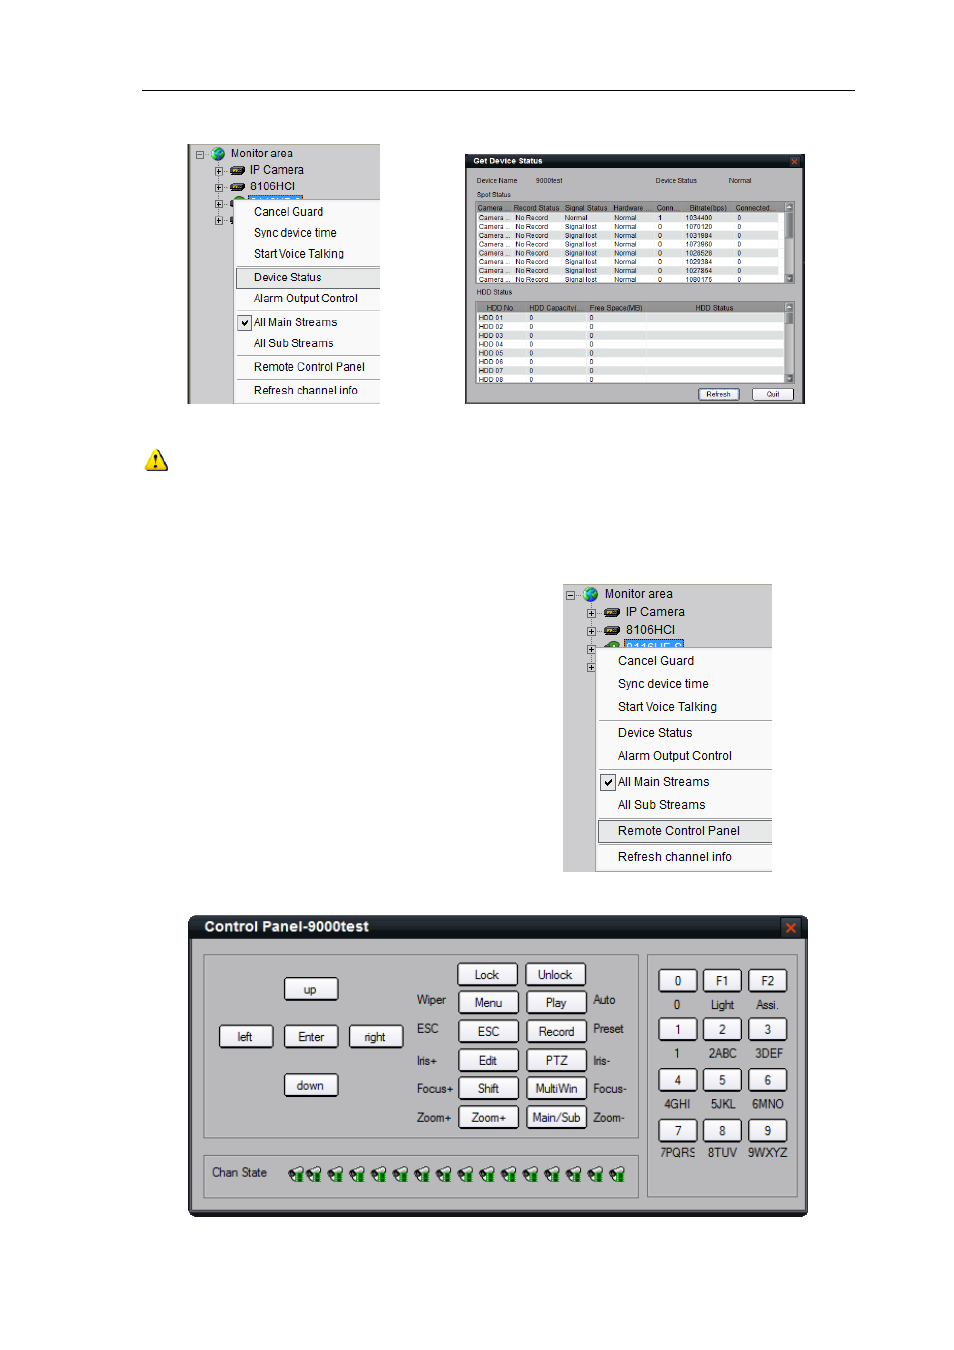Choose highlighted Remote Control Panel menu entry
The image size is (954, 1350).
(685, 831)
